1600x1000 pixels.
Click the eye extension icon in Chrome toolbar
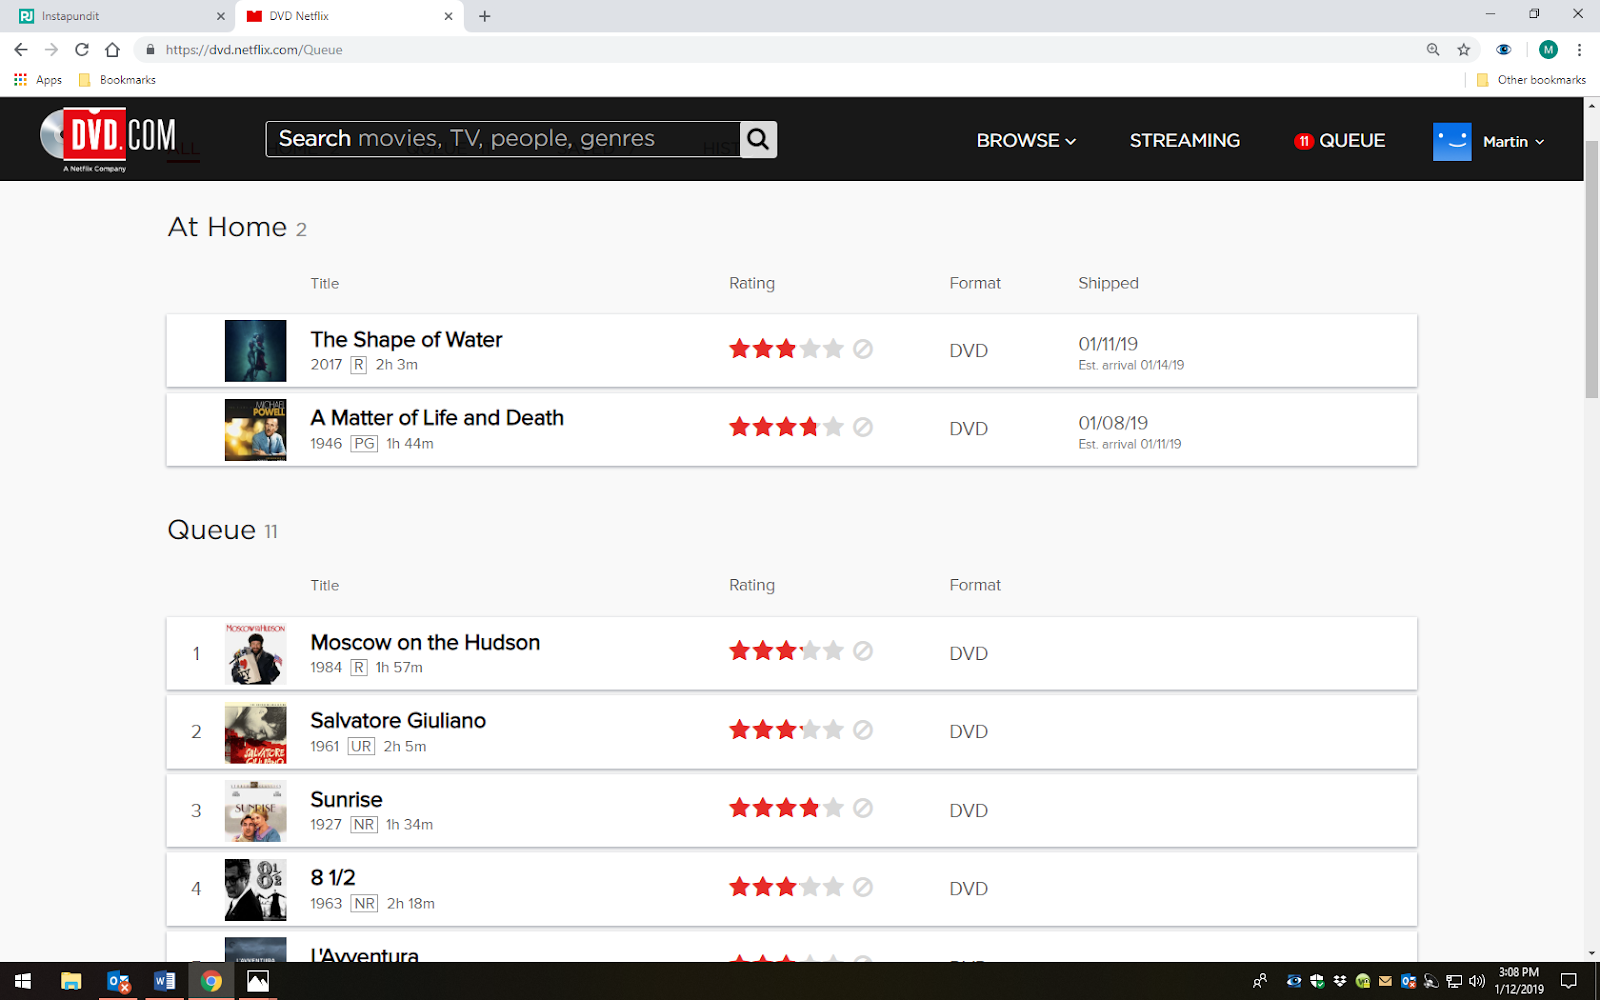[x=1503, y=49]
